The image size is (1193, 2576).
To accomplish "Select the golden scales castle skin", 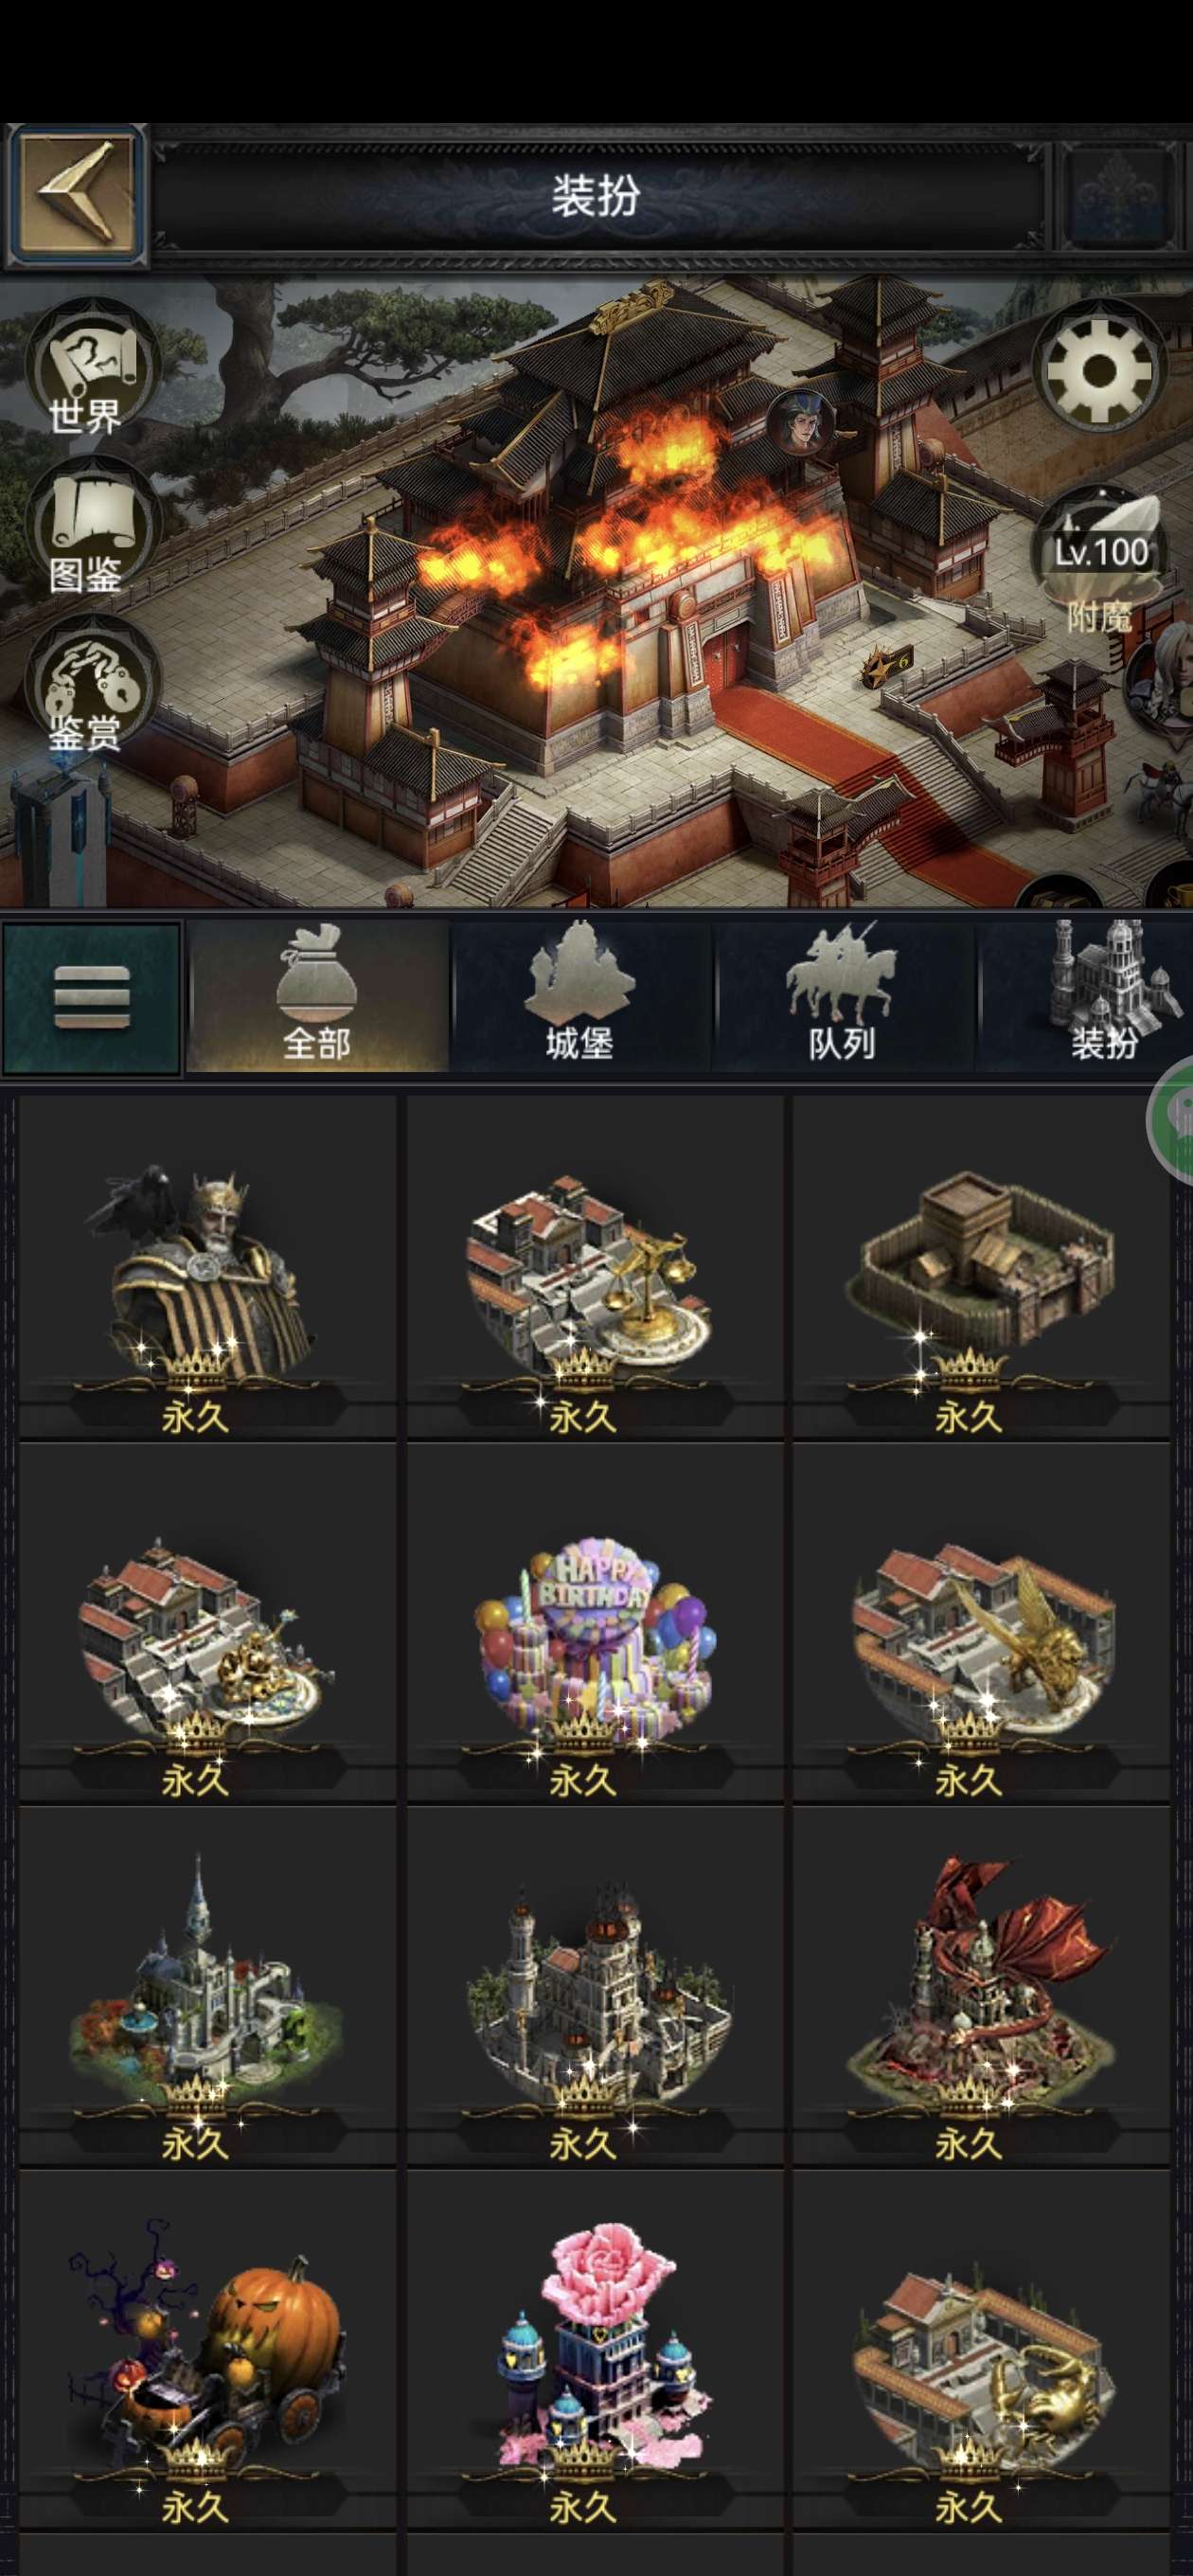I will [595, 1267].
